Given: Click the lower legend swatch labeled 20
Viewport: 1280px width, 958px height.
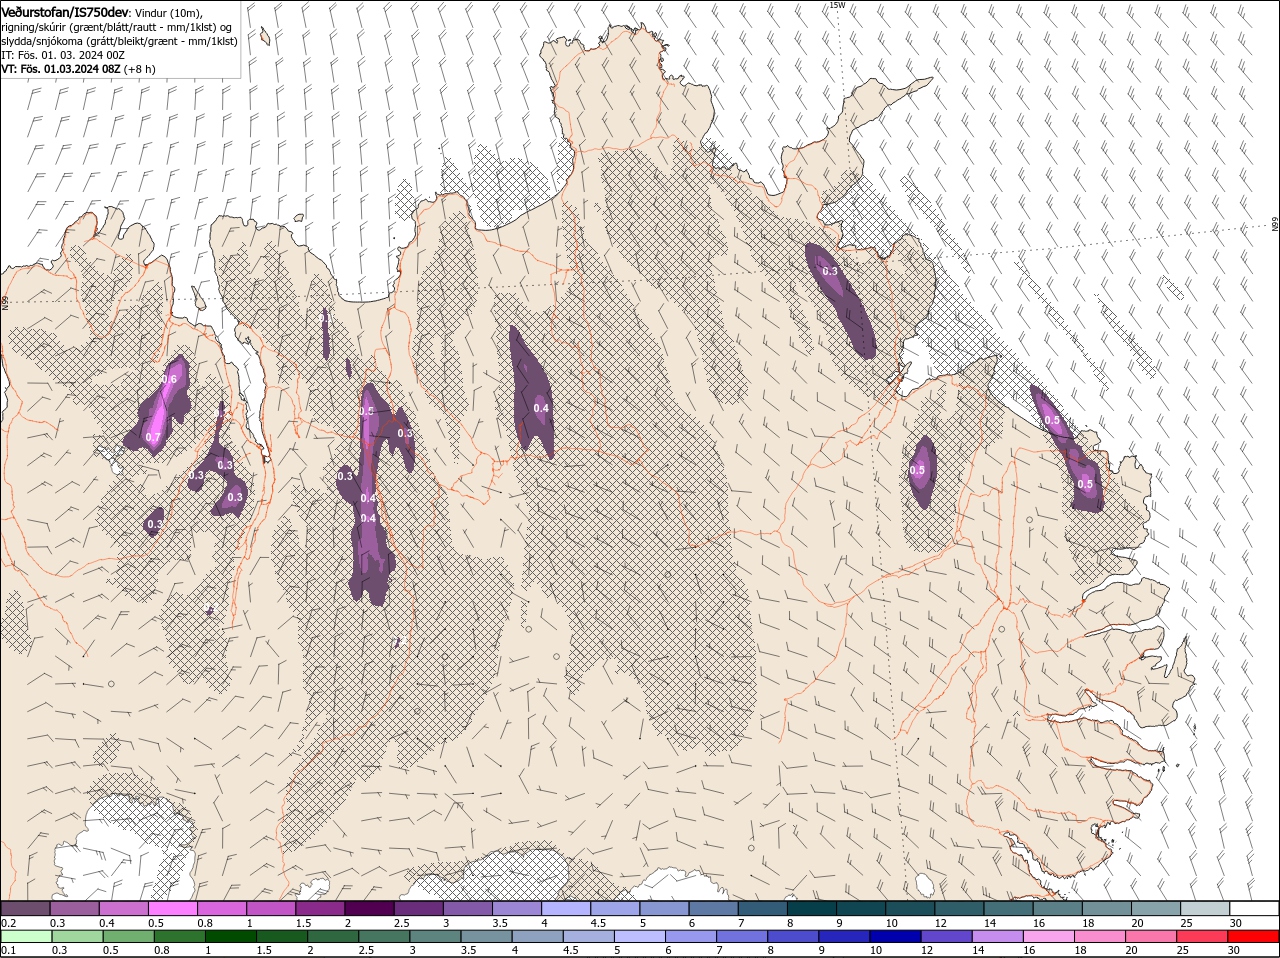Looking at the screenshot, I should [1151, 936].
